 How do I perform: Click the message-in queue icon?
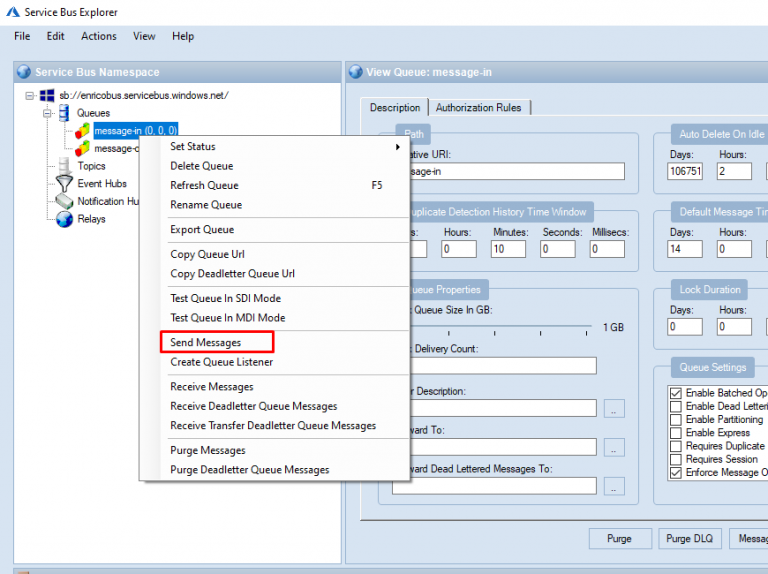coord(83,131)
